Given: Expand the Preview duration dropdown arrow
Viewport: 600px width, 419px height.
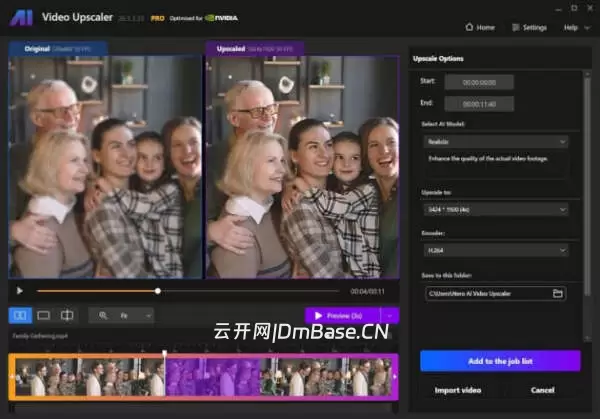Looking at the screenshot, I should pyautogui.click(x=390, y=316).
